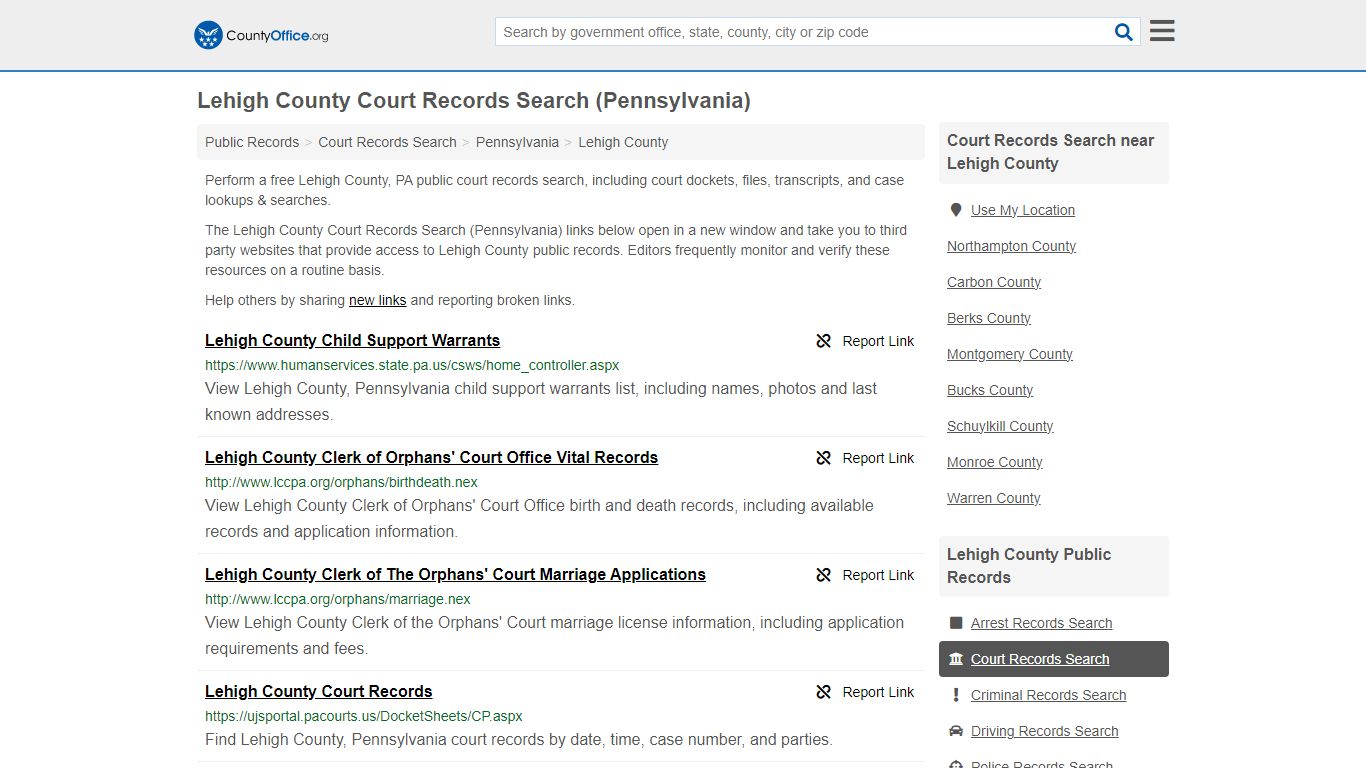Click the location pin icon
This screenshot has width=1366, height=768.
click(x=956, y=210)
